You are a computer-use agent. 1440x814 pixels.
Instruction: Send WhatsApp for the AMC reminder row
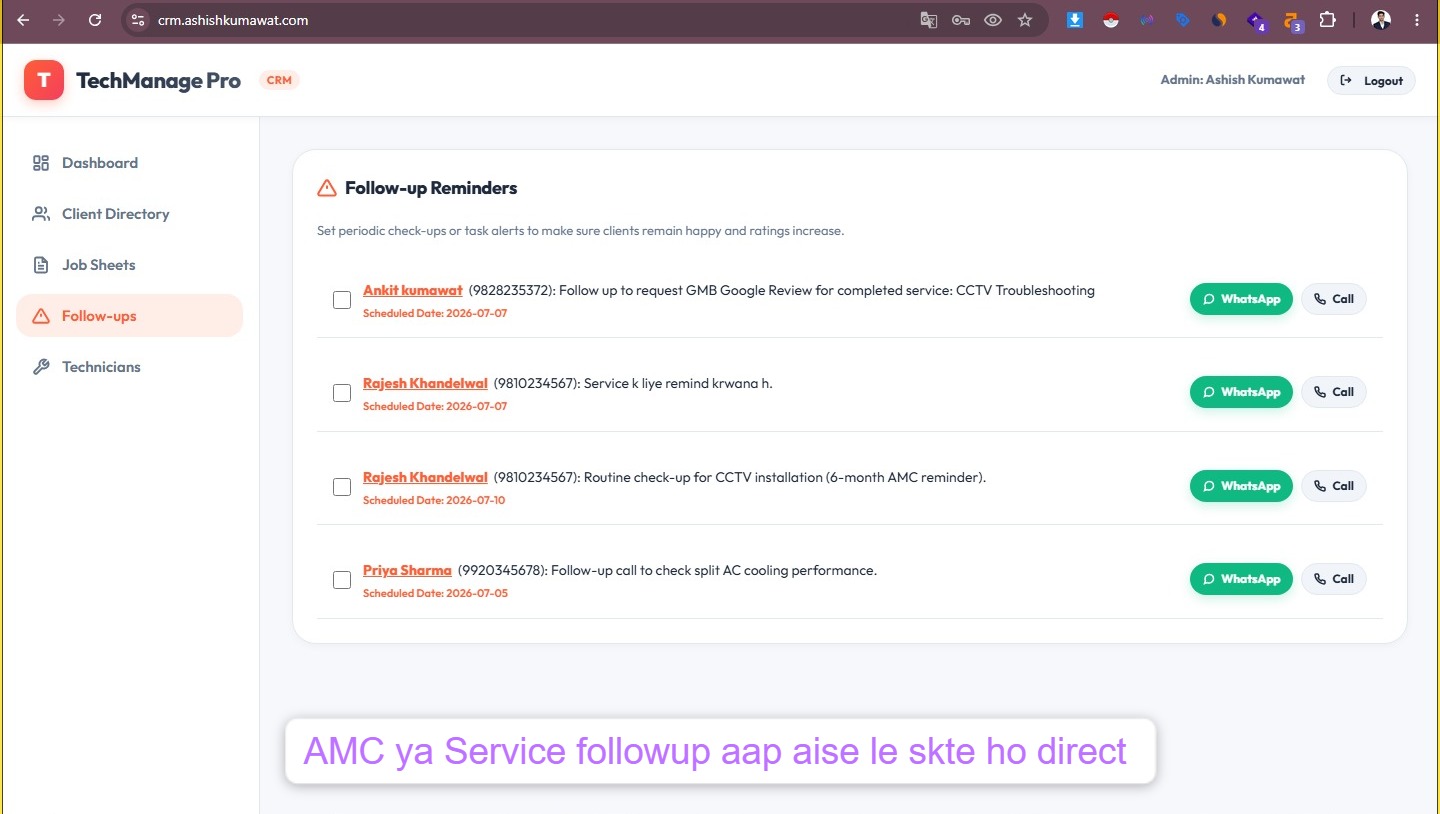point(1241,486)
